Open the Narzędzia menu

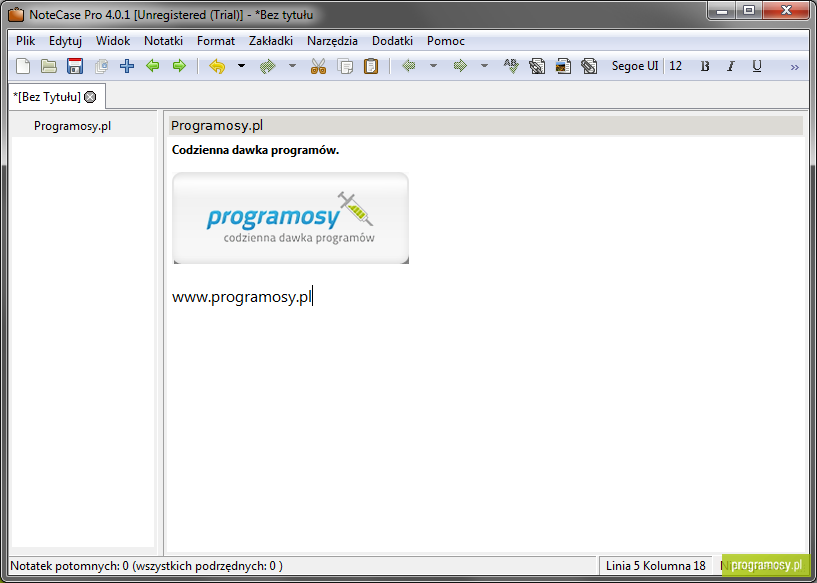332,41
